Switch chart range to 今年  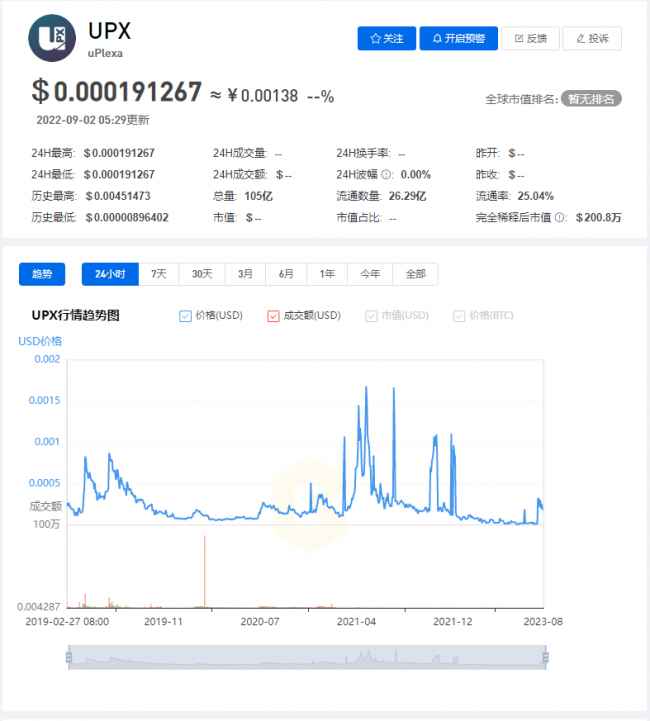370,274
